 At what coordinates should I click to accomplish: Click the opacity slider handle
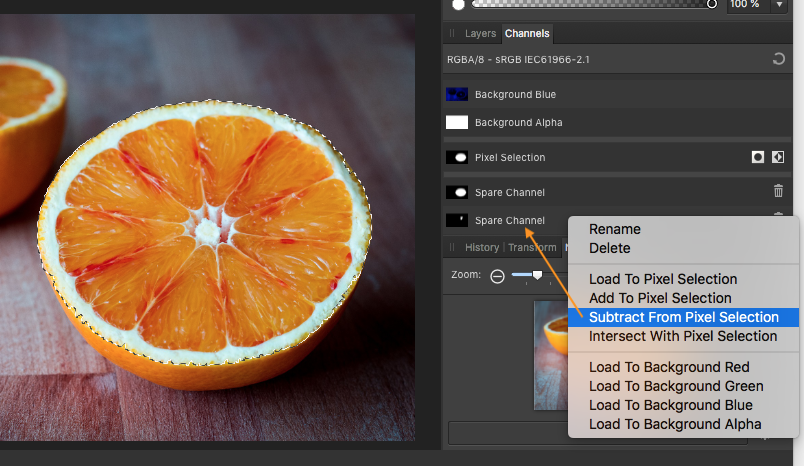(x=712, y=4)
